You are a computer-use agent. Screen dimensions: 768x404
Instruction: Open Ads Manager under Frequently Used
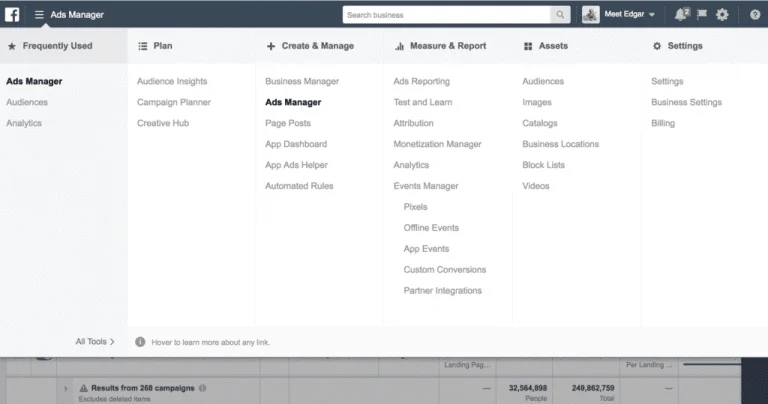pos(34,81)
